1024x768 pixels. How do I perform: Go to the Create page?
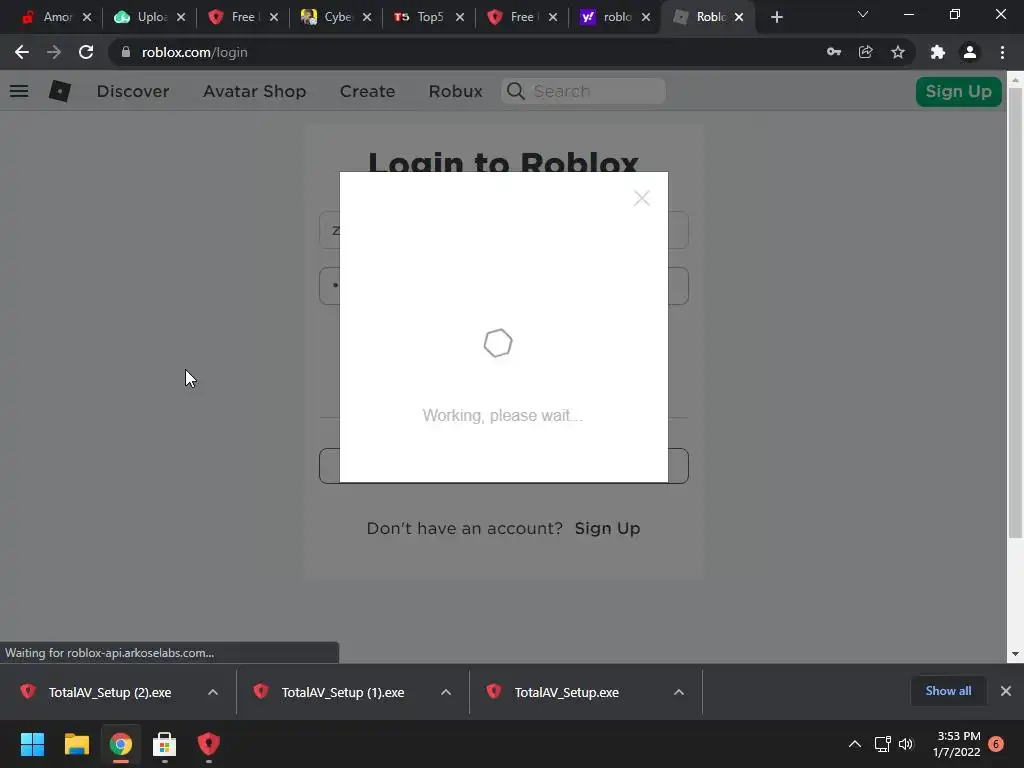(367, 91)
